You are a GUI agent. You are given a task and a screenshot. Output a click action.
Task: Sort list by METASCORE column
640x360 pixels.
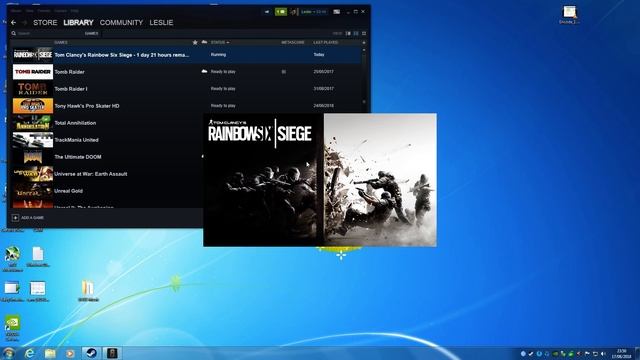pyautogui.click(x=293, y=42)
